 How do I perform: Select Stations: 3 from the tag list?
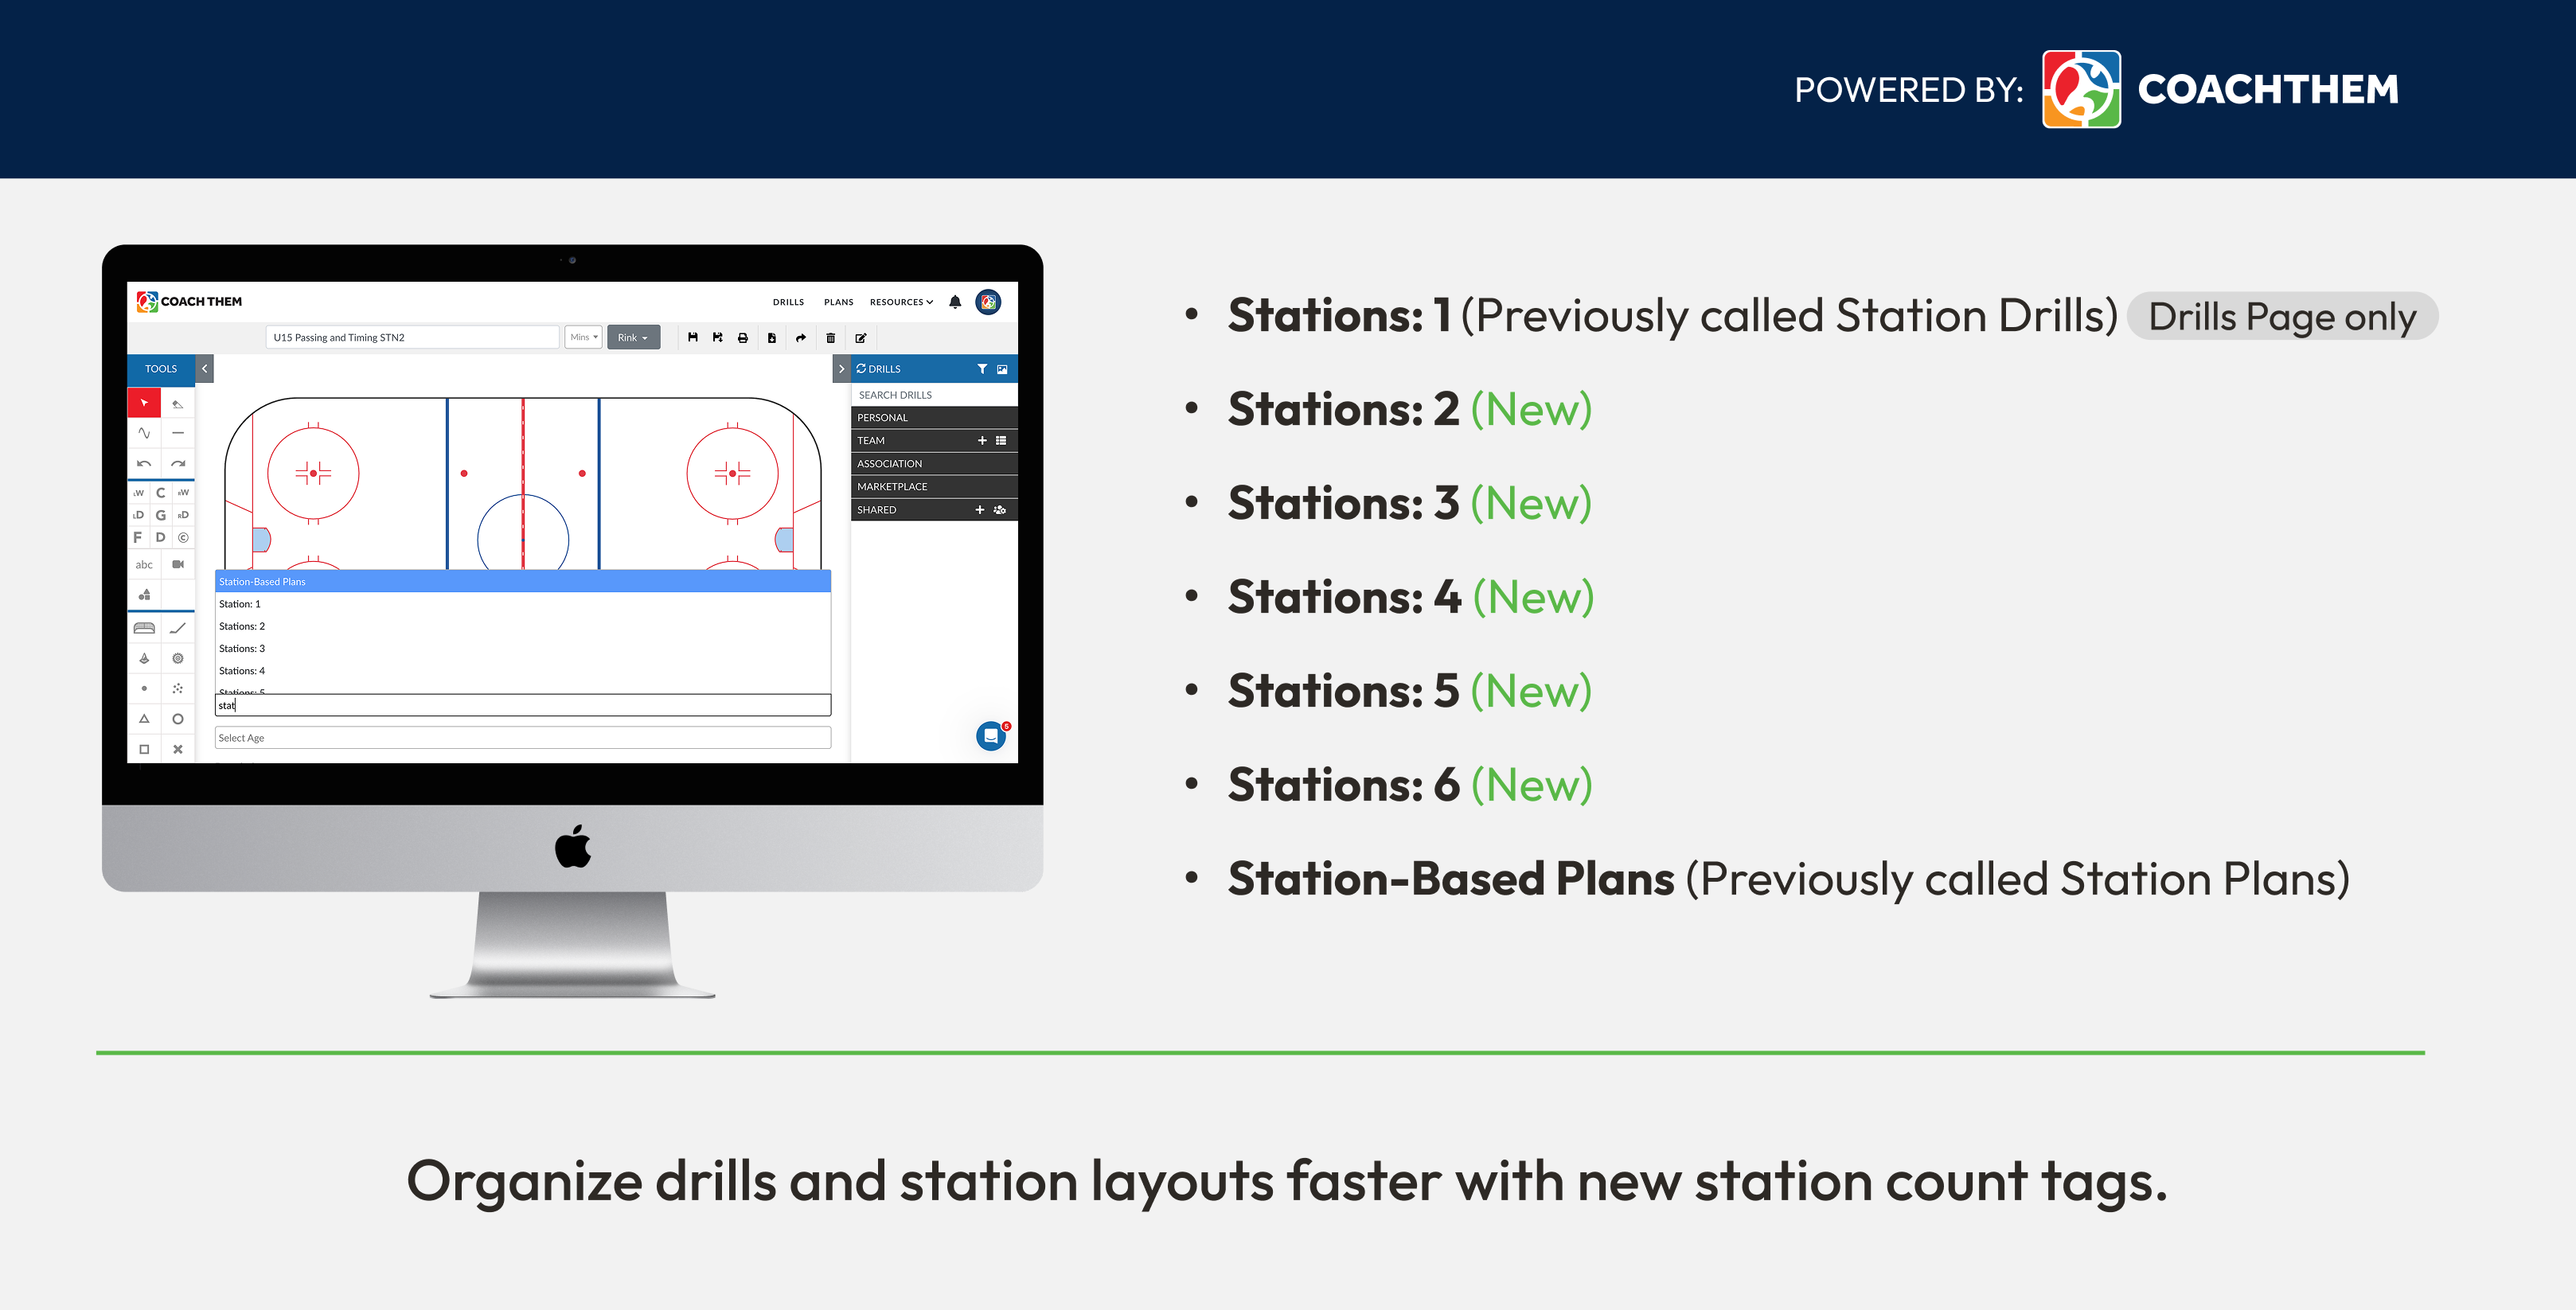pyautogui.click(x=242, y=648)
